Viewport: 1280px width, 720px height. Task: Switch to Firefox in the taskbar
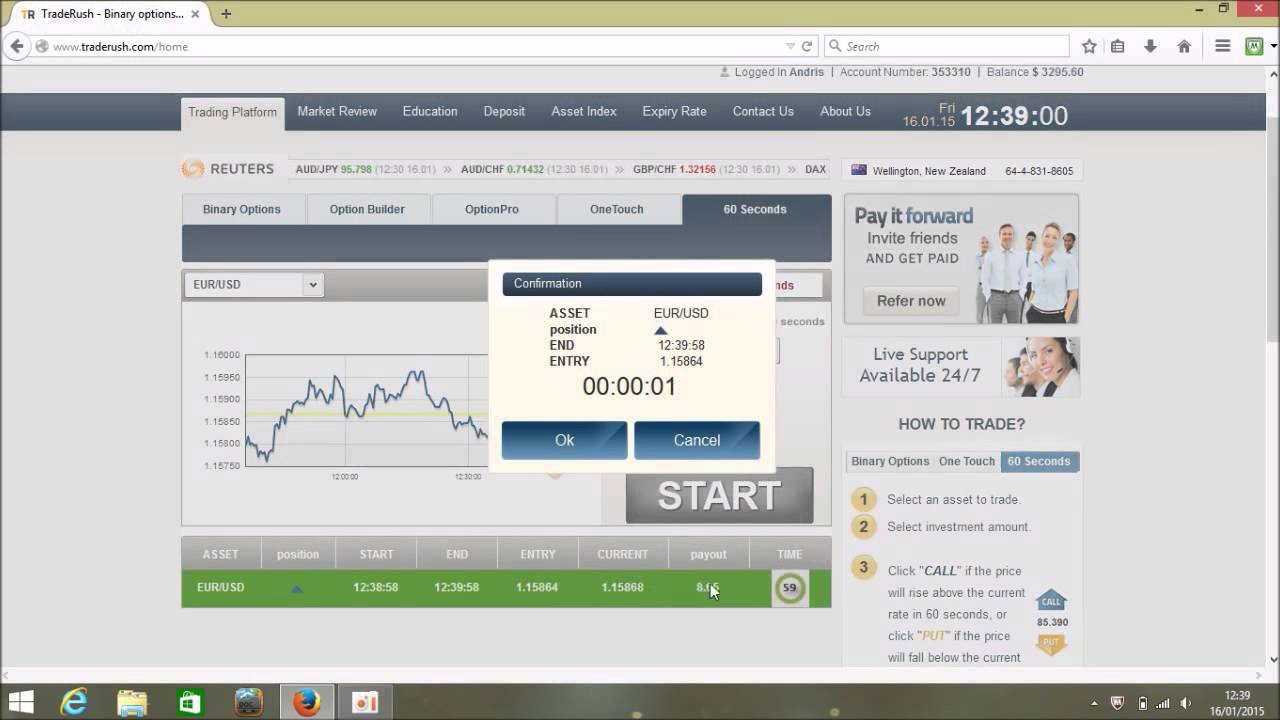[307, 703]
